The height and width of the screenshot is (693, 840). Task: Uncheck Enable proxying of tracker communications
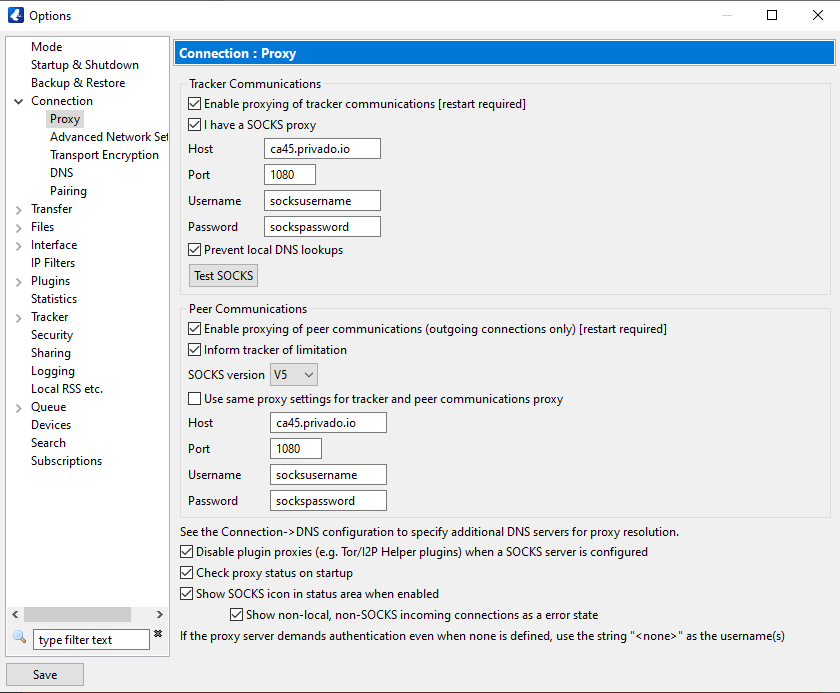[x=195, y=104]
